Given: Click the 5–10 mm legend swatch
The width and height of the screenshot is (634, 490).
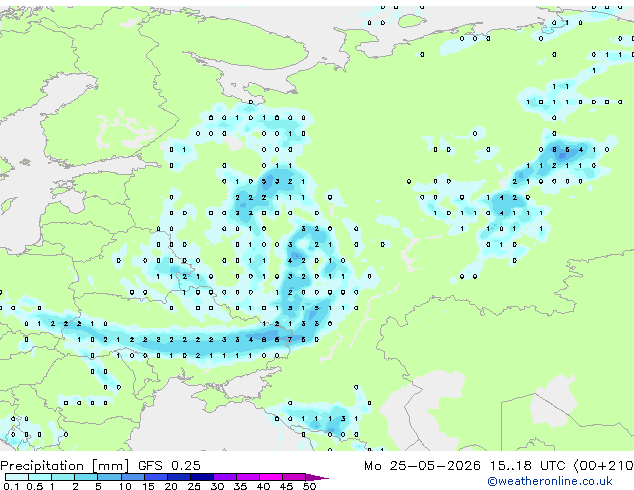Looking at the screenshot, I should click(x=109, y=477).
